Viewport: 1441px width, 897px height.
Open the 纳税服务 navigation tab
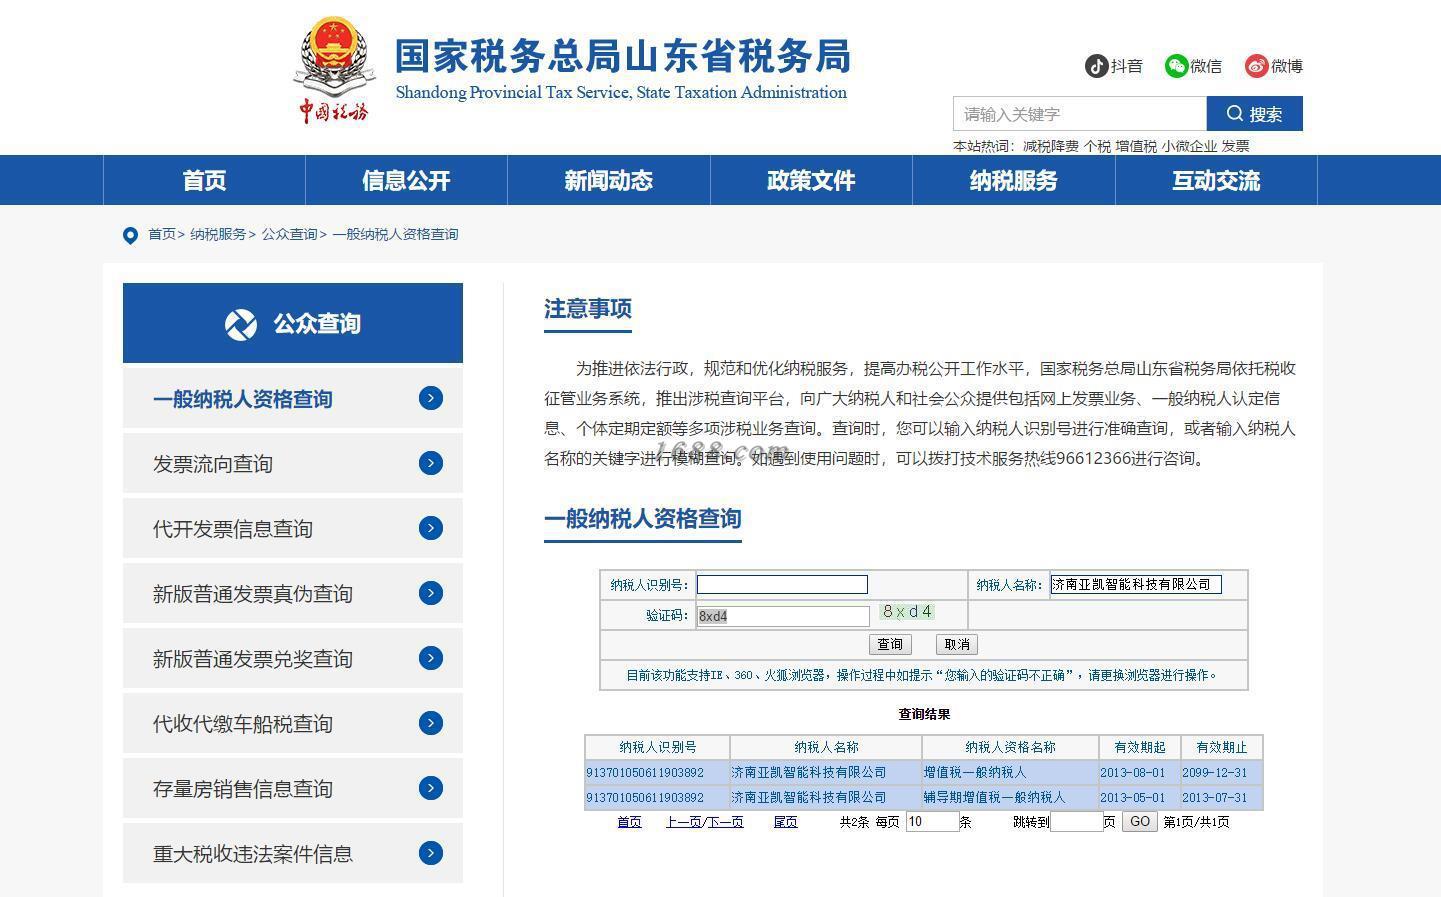1013,180
